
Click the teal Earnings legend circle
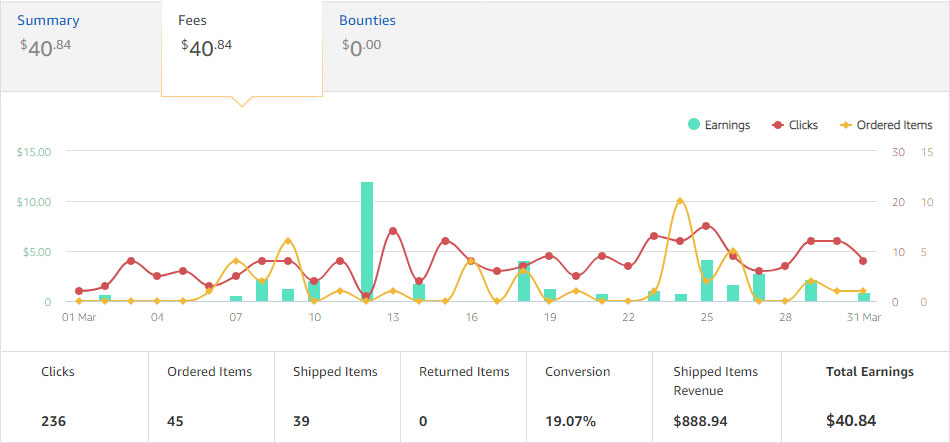coord(693,125)
